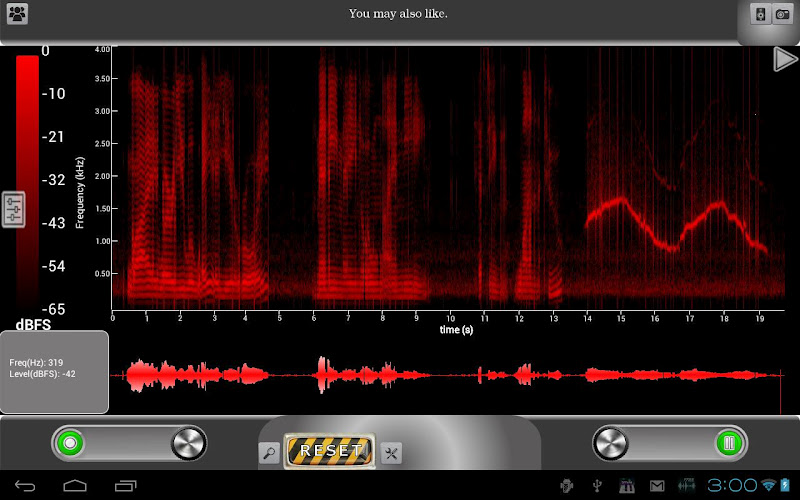Click the 10 tick on the time axis
The height and width of the screenshot is (500, 800).
(x=451, y=318)
